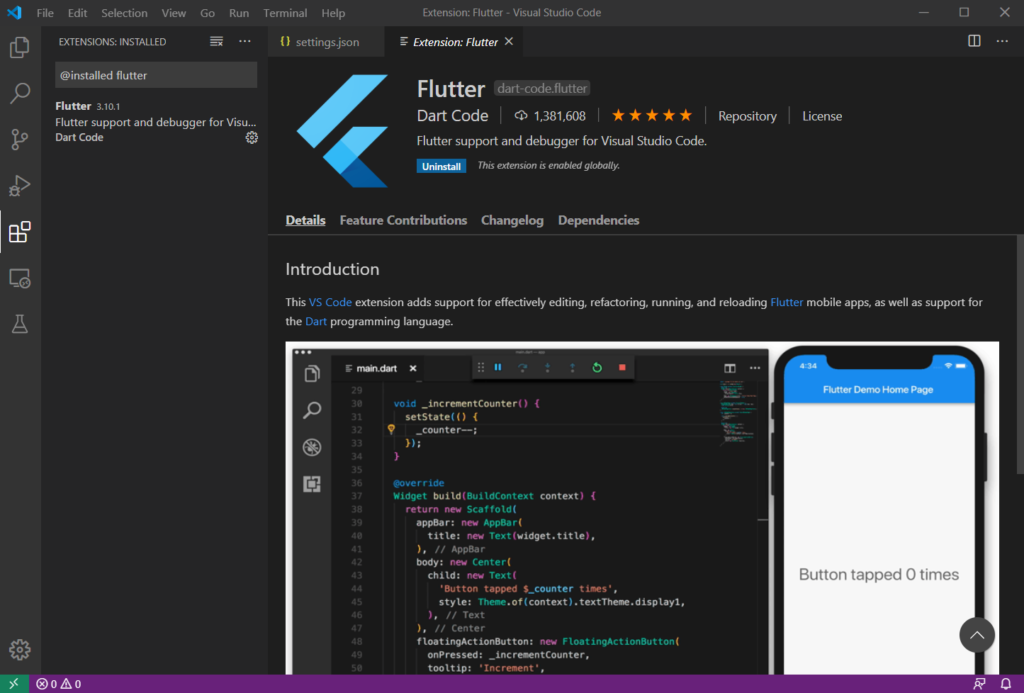Clear extensions search results
This screenshot has width=1024, height=693.
216,42
